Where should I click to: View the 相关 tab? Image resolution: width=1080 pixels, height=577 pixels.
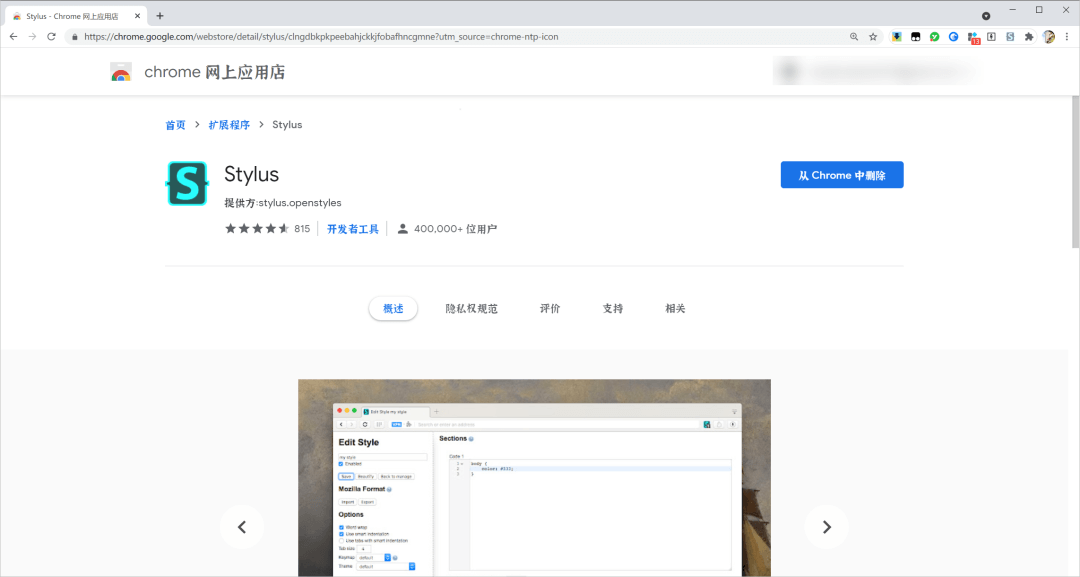click(x=676, y=308)
